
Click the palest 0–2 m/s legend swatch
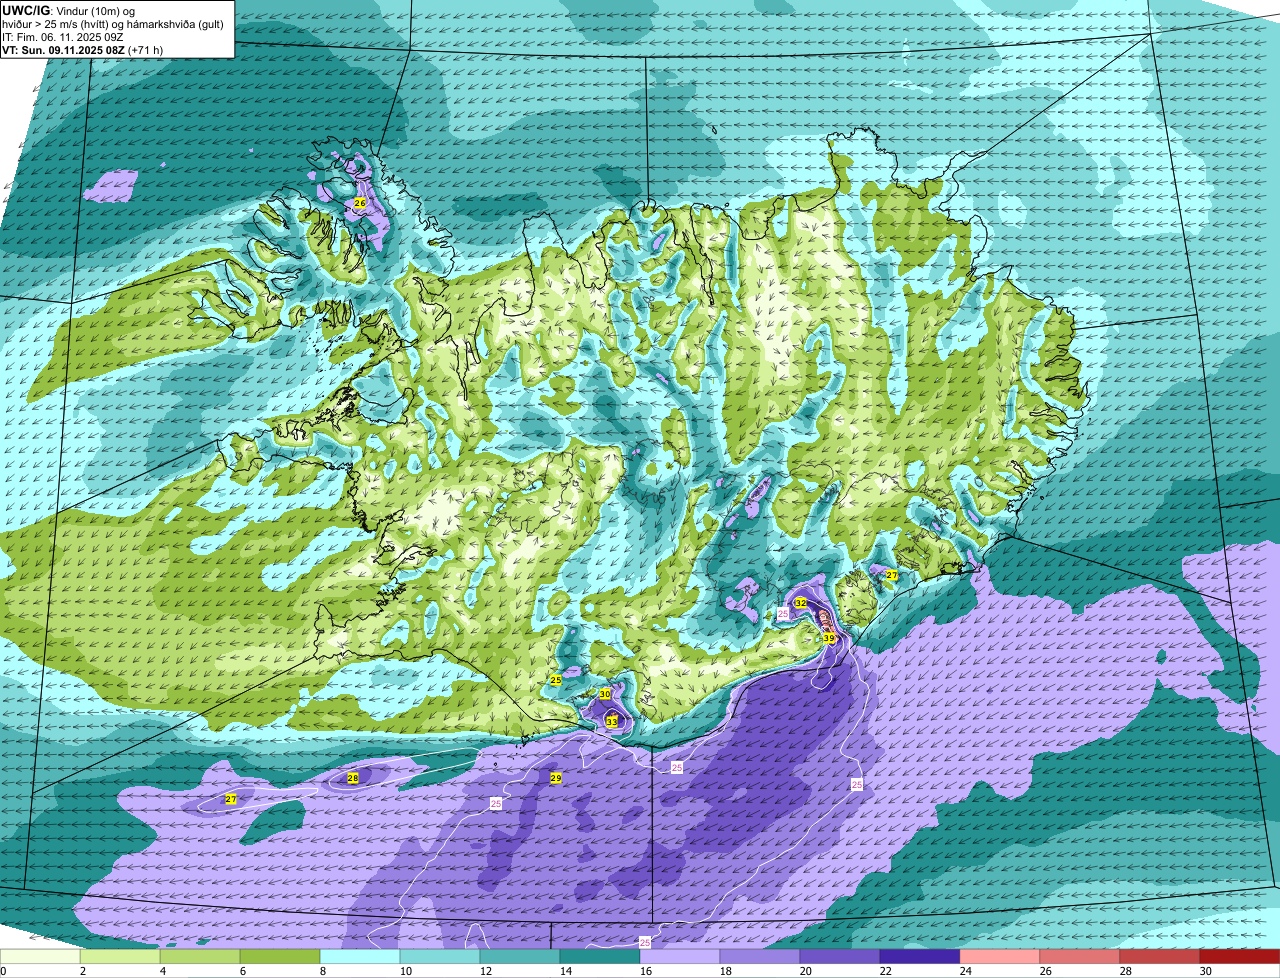point(40,957)
